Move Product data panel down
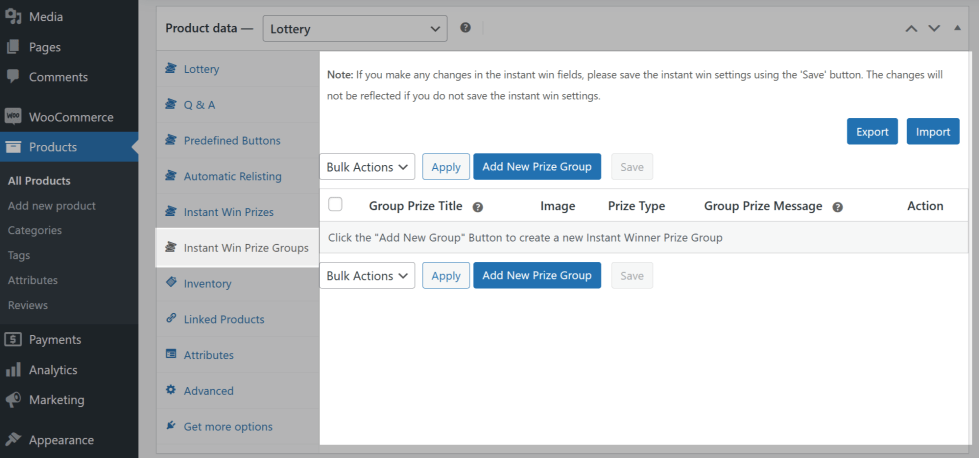This screenshot has width=979, height=458. [x=934, y=28]
